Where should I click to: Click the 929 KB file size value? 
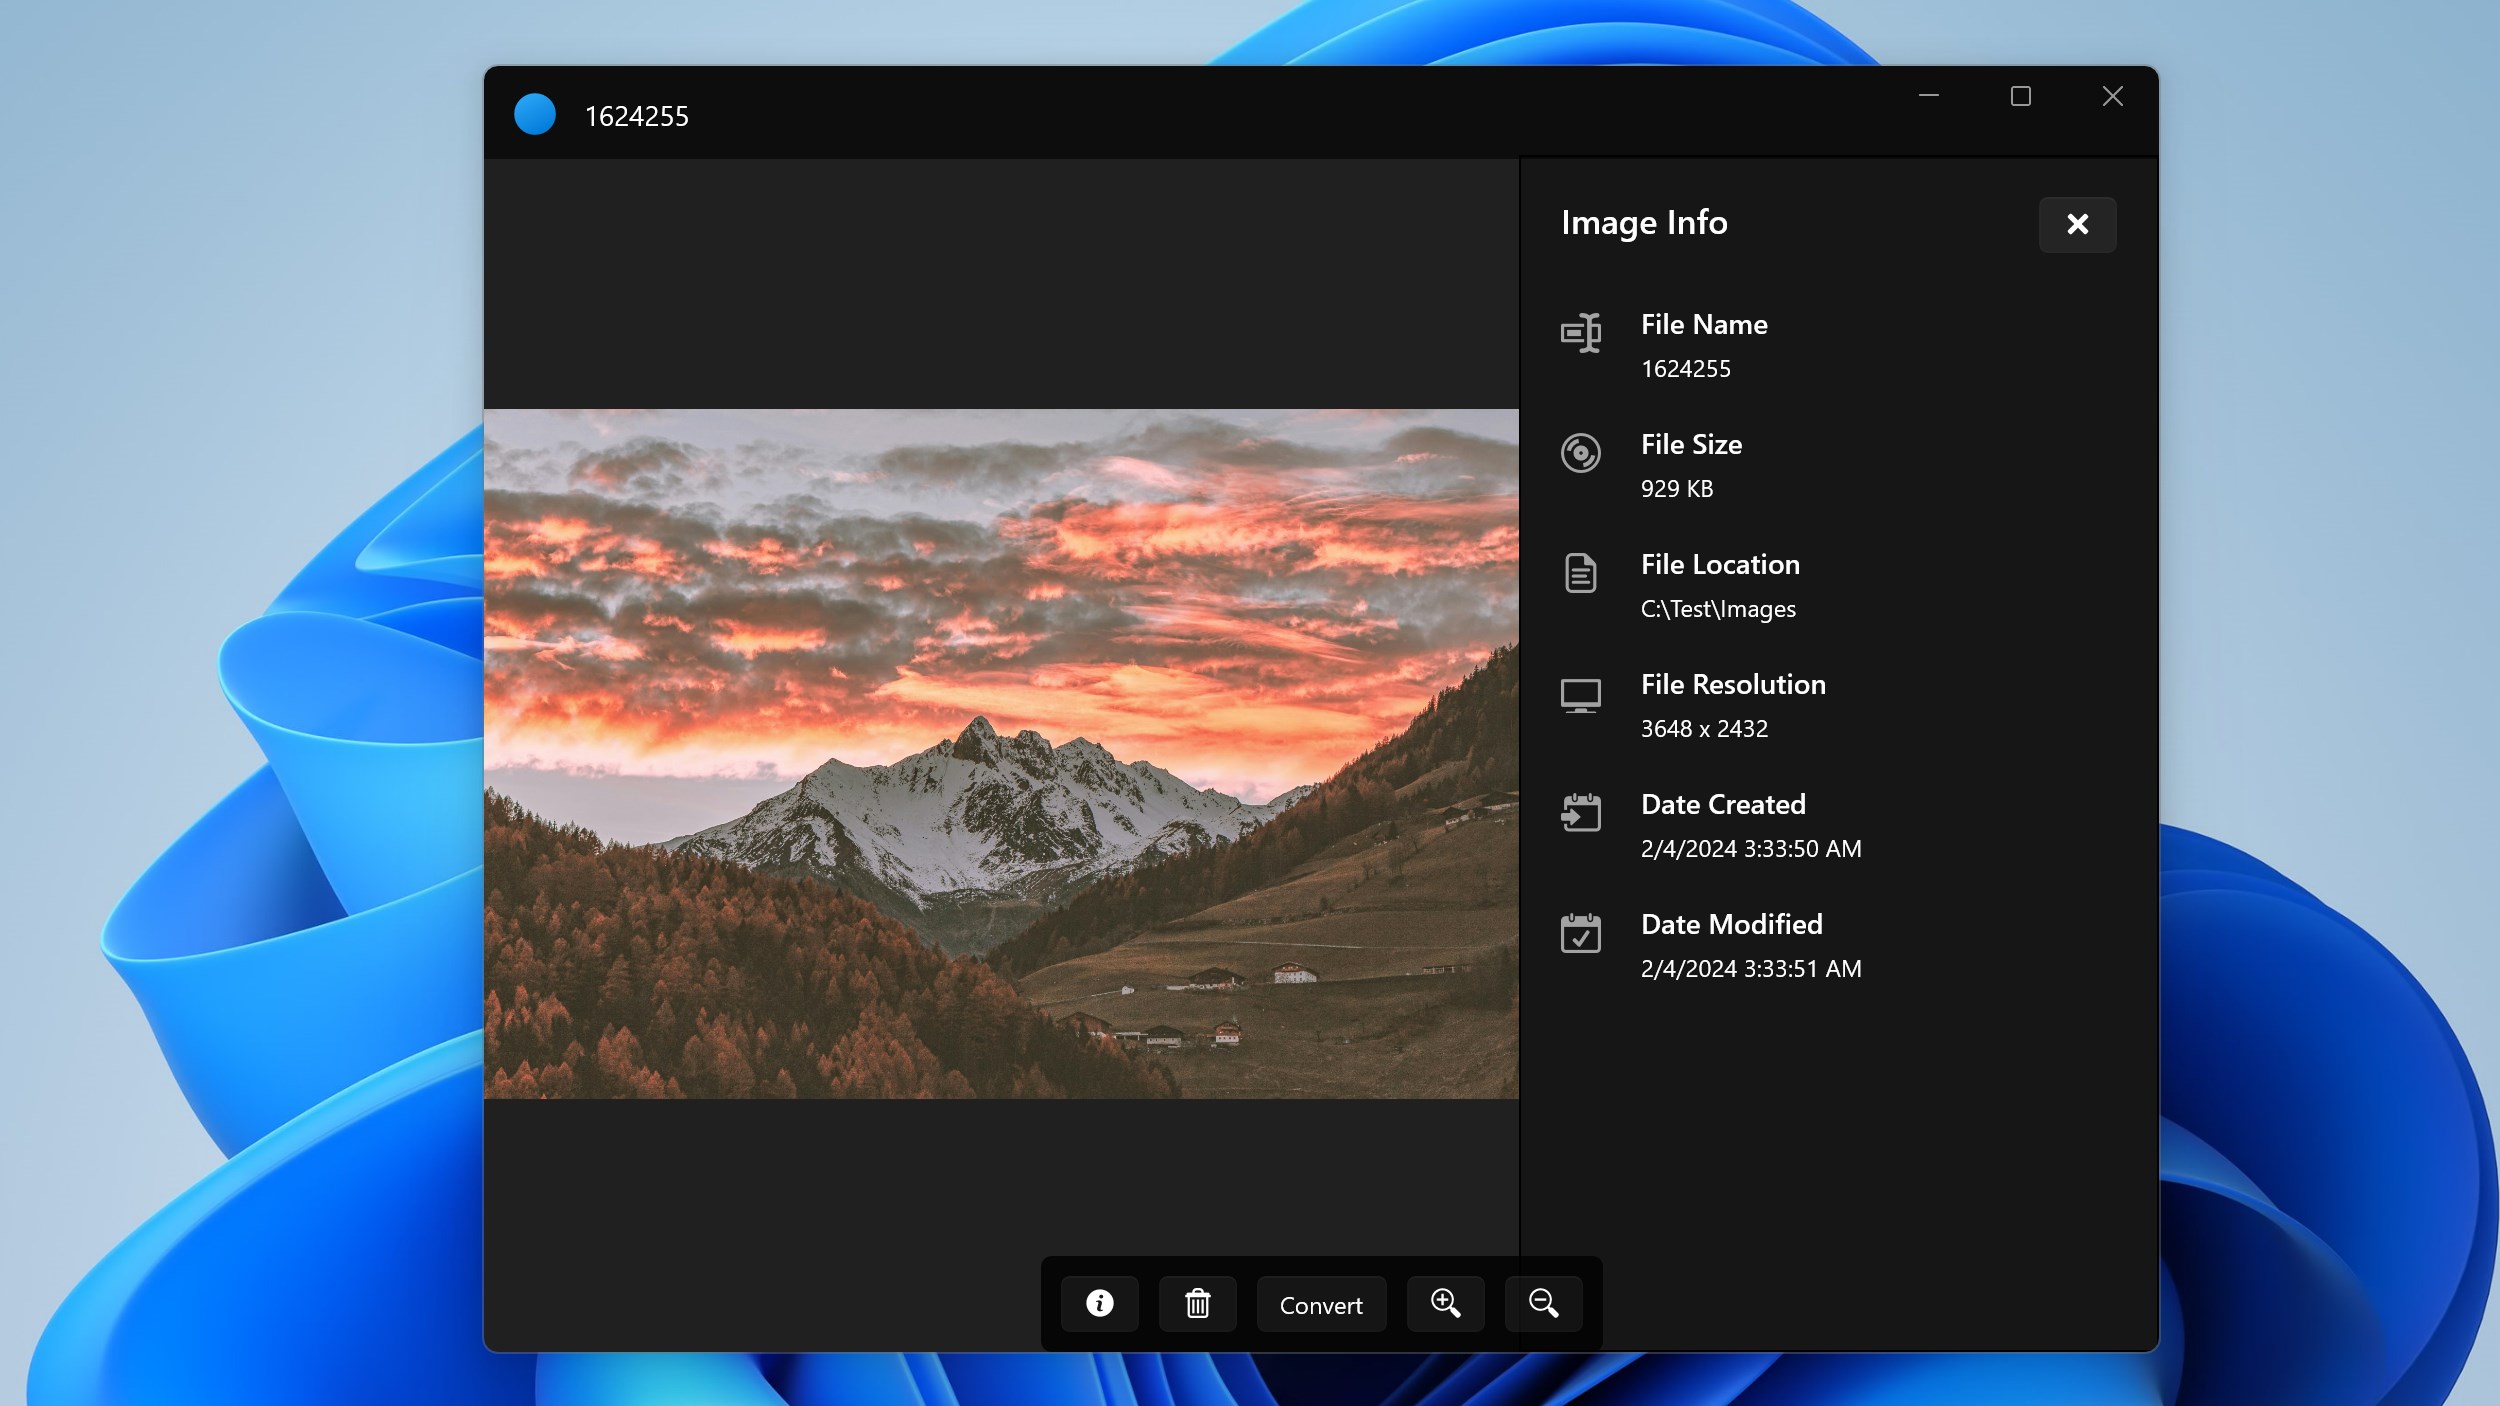click(1676, 489)
